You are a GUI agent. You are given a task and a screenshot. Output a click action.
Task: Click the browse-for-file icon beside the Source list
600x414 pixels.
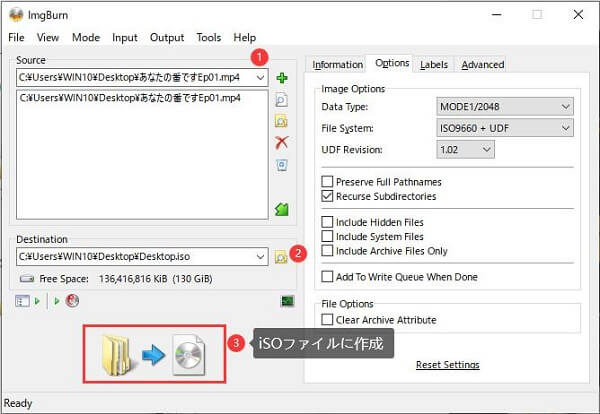282,100
